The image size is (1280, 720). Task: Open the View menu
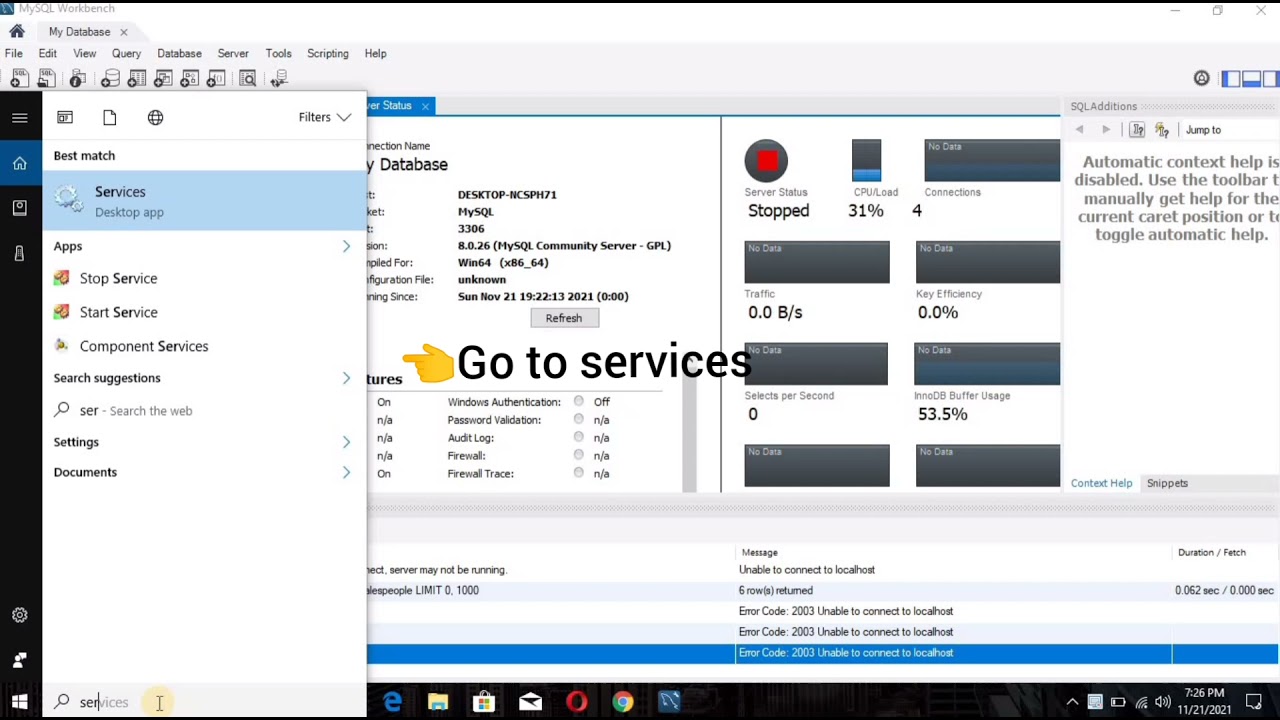[85, 53]
